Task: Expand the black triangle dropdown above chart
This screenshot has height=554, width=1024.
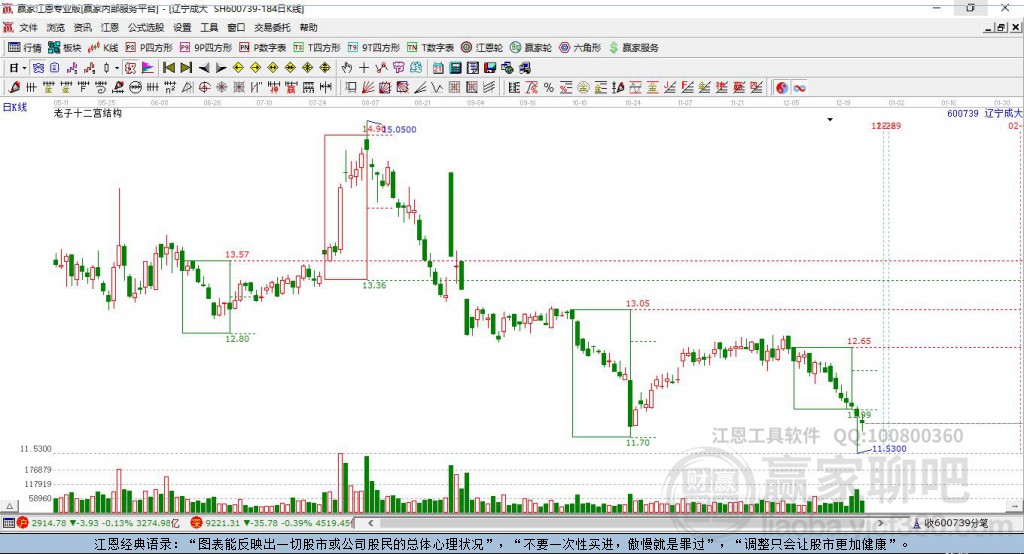Action: coord(830,120)
